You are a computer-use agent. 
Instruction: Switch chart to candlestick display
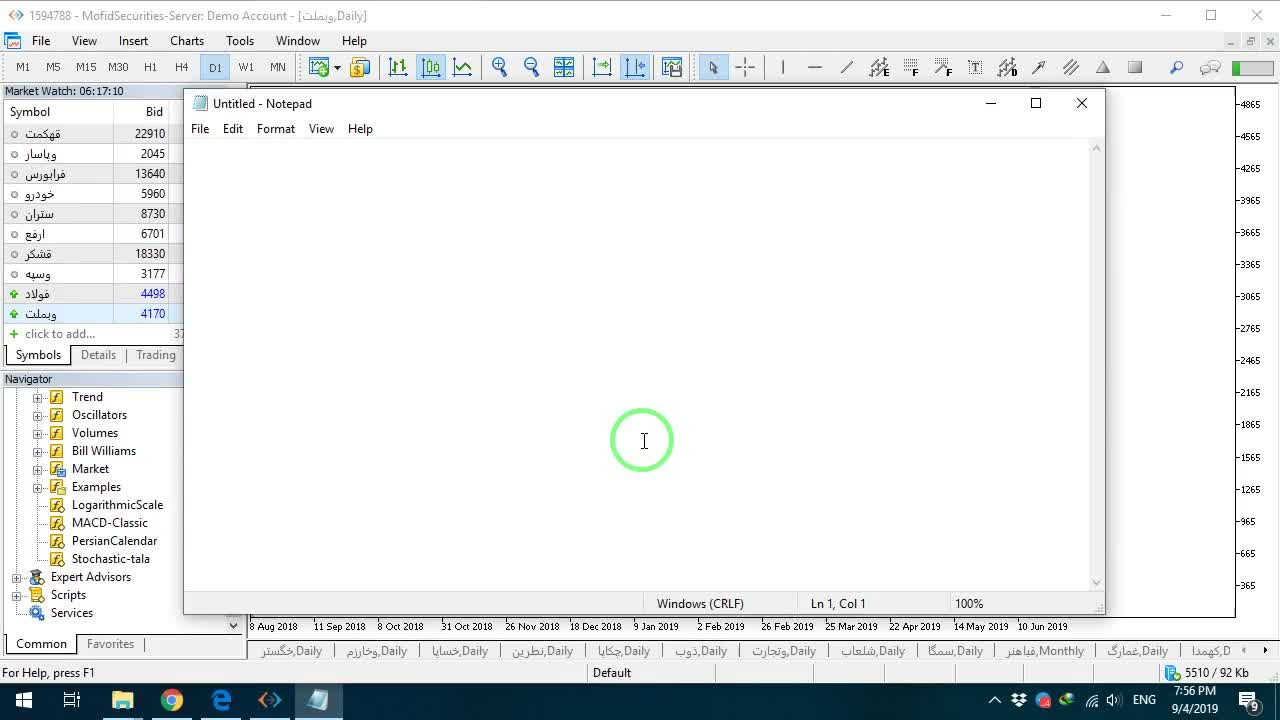[431, 67]
